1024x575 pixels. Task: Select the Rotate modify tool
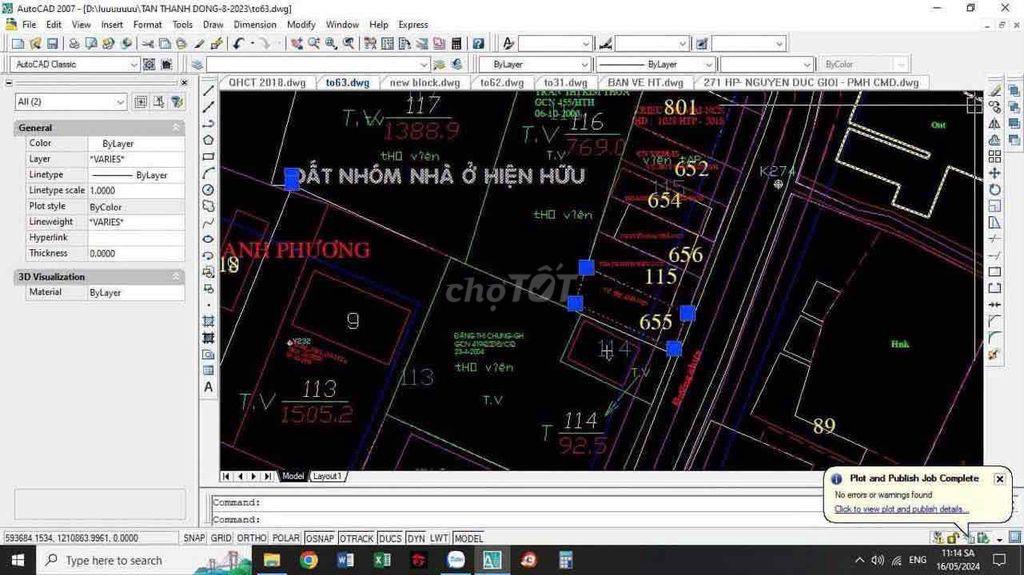pos(995,189)
